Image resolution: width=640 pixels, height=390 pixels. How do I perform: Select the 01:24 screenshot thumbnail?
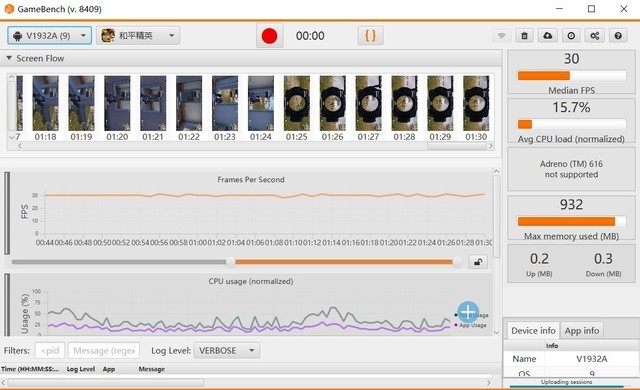(x=261, y=103)
